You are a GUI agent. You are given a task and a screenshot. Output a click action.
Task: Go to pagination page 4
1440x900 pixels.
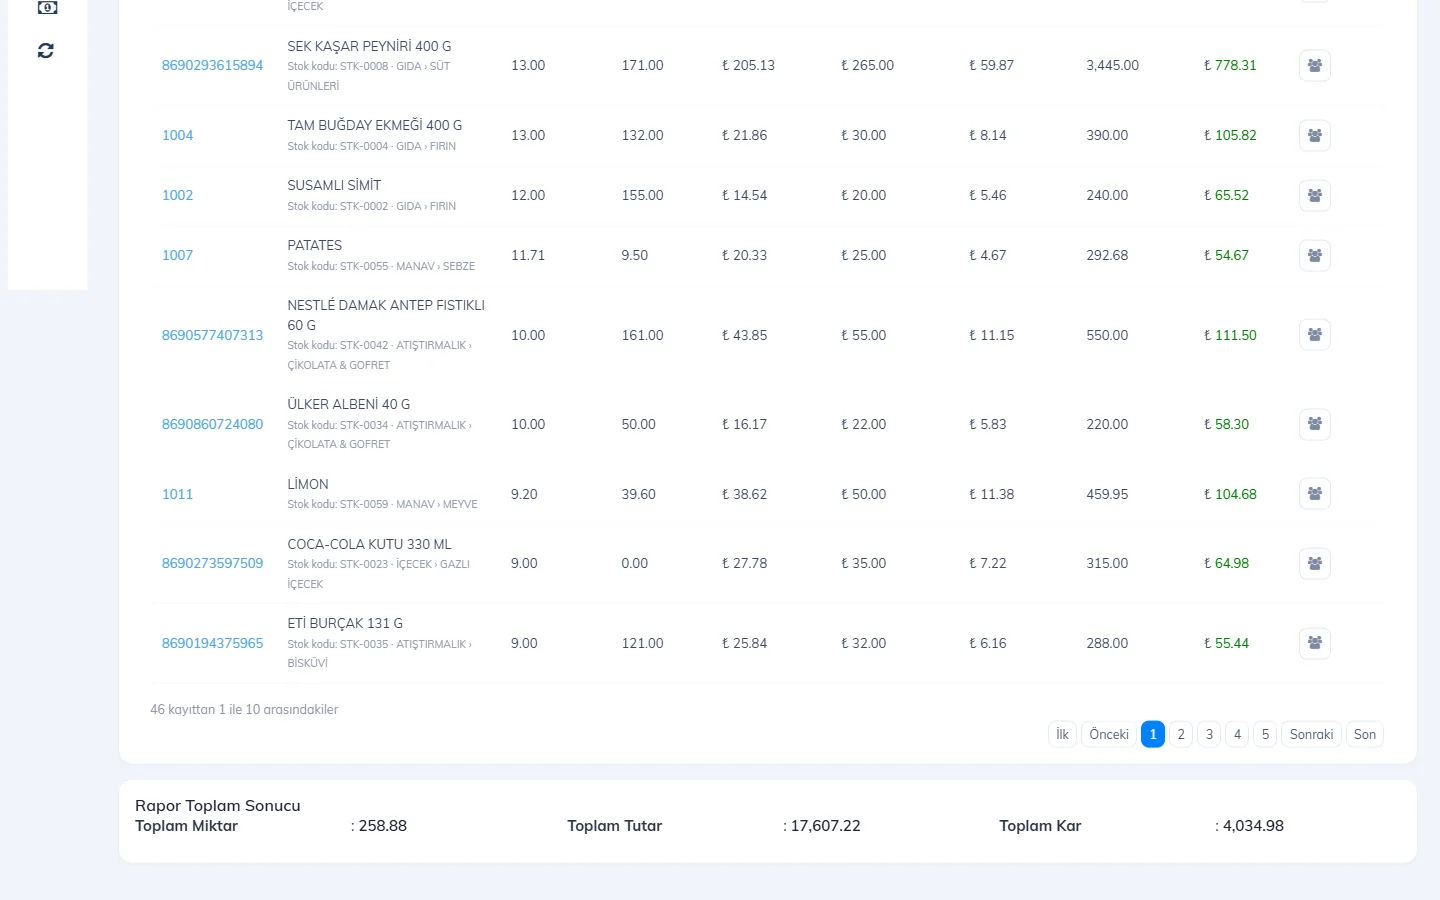click(x=1237, y=734)
